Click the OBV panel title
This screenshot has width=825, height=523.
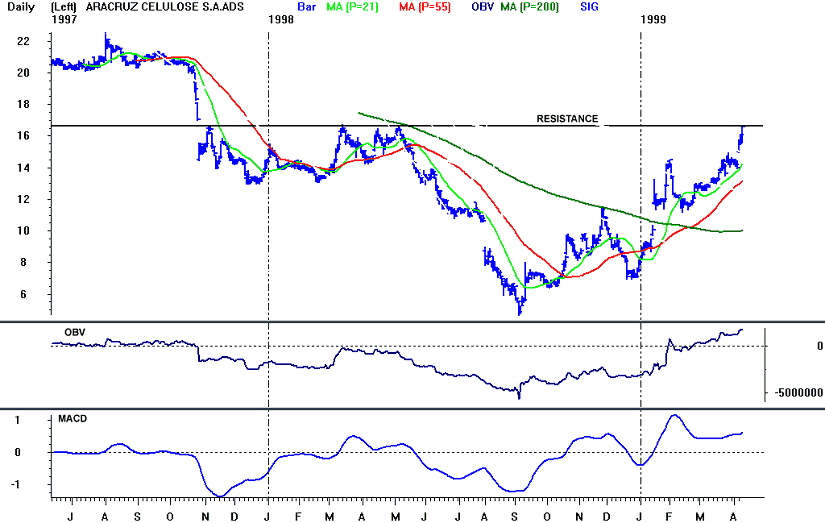[x=75, y=333]
